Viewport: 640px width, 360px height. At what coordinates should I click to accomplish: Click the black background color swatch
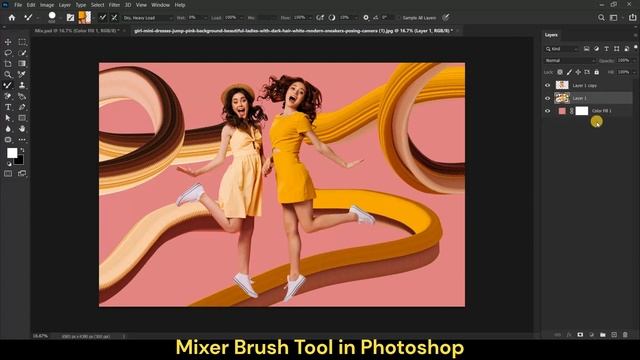pos(19,160)
